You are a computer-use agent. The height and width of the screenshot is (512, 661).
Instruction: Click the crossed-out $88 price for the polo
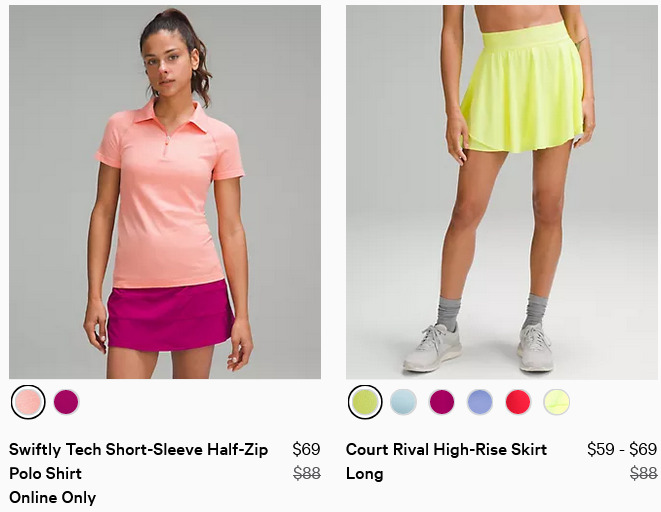[x=307, y=473]
